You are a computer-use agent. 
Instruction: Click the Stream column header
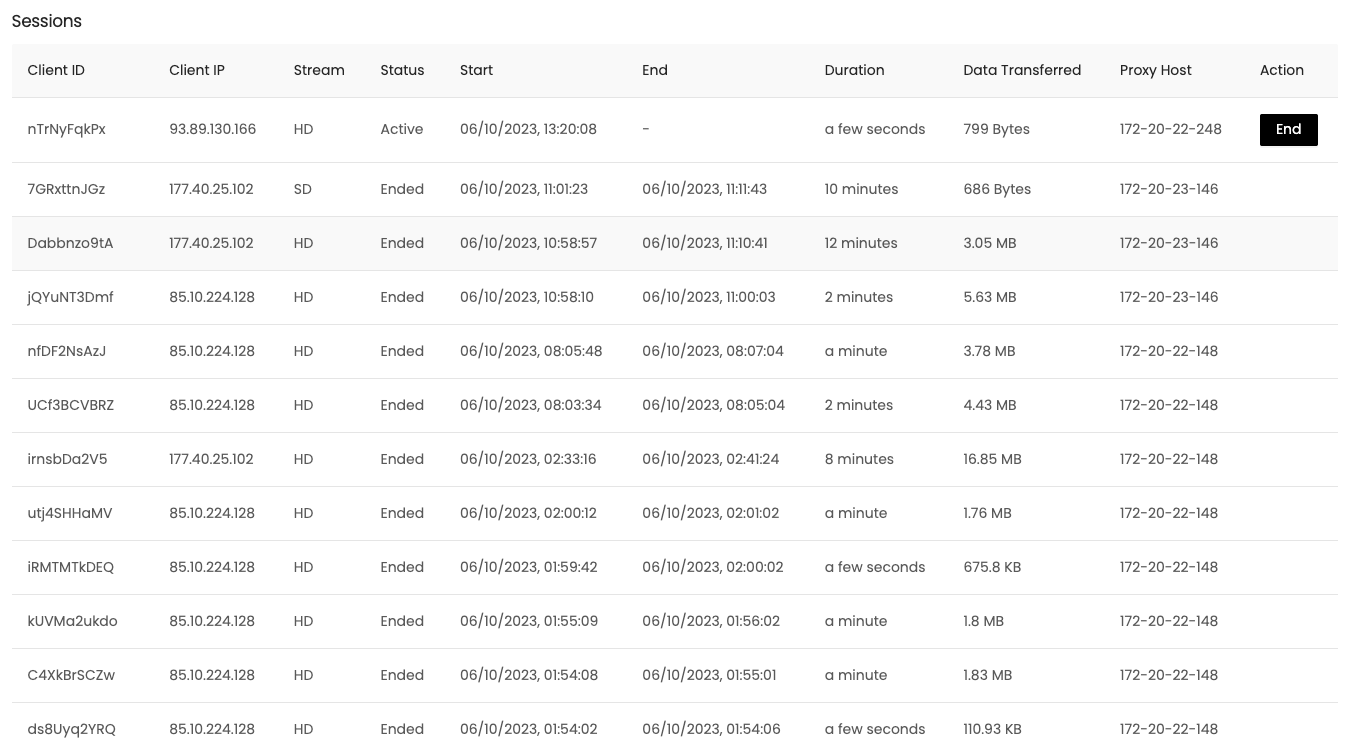(319, 70)
